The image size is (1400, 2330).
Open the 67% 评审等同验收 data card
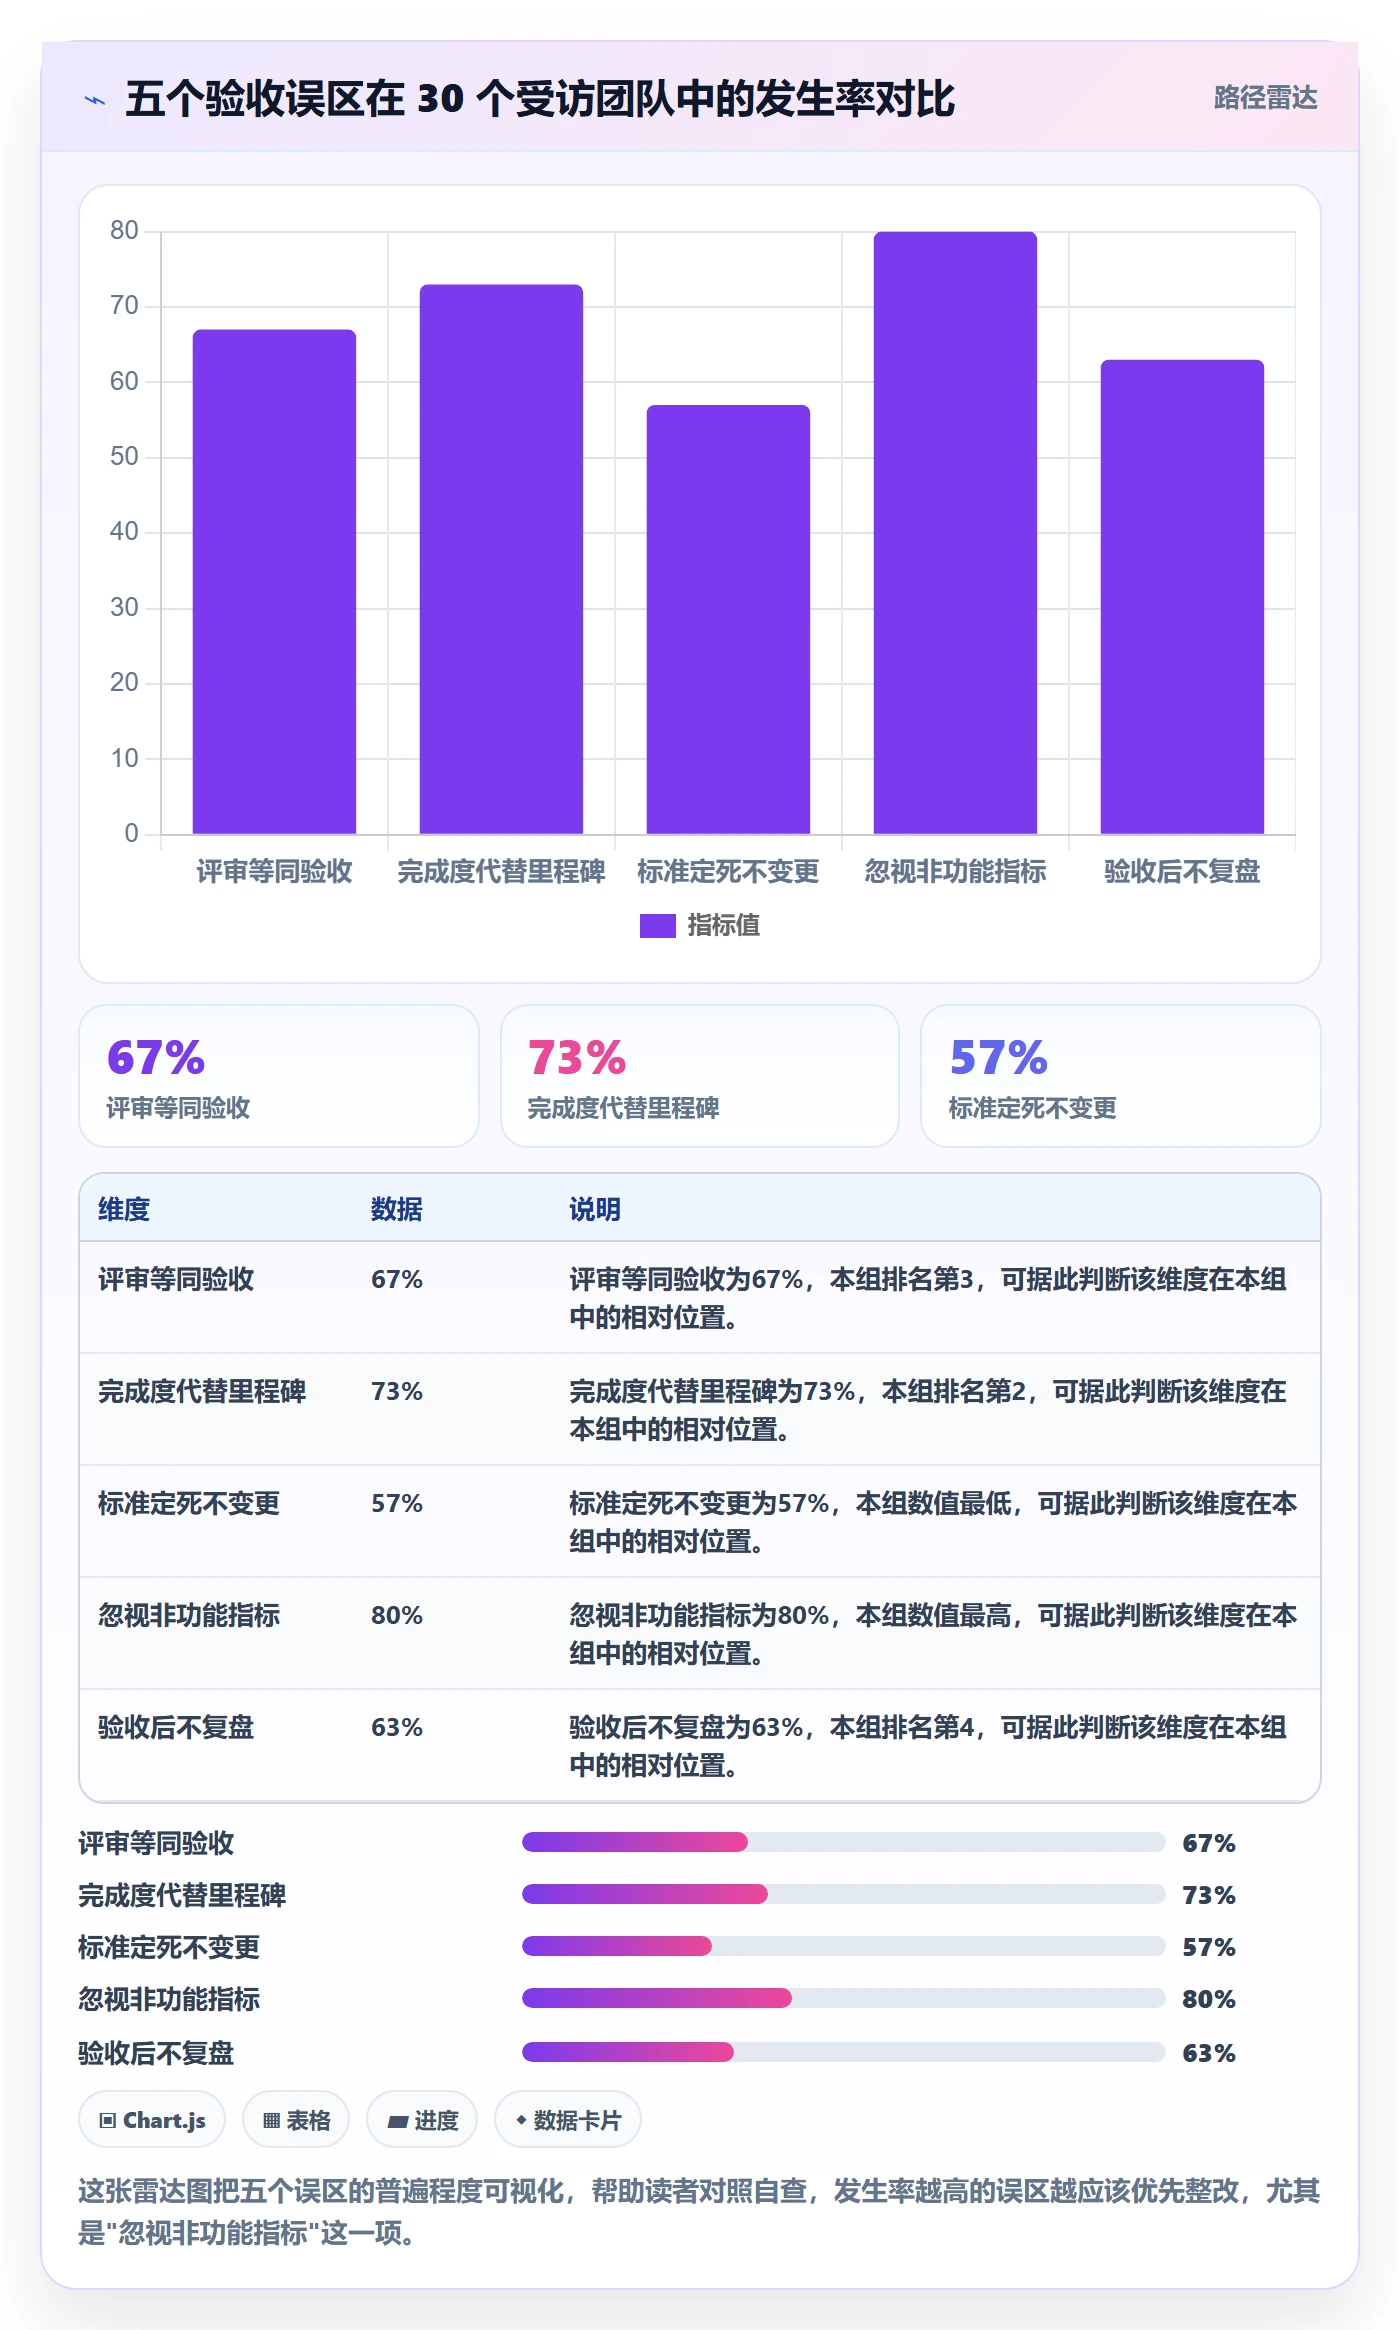(x=279, y=1076)
